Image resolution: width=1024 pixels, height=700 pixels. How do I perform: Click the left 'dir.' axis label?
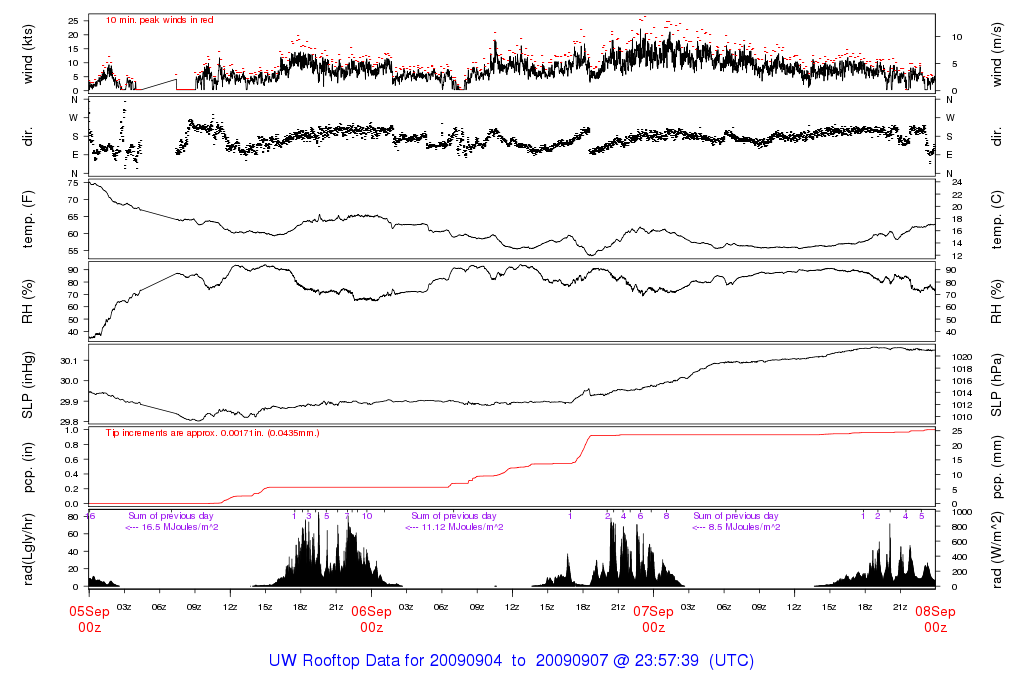[28, 137]
